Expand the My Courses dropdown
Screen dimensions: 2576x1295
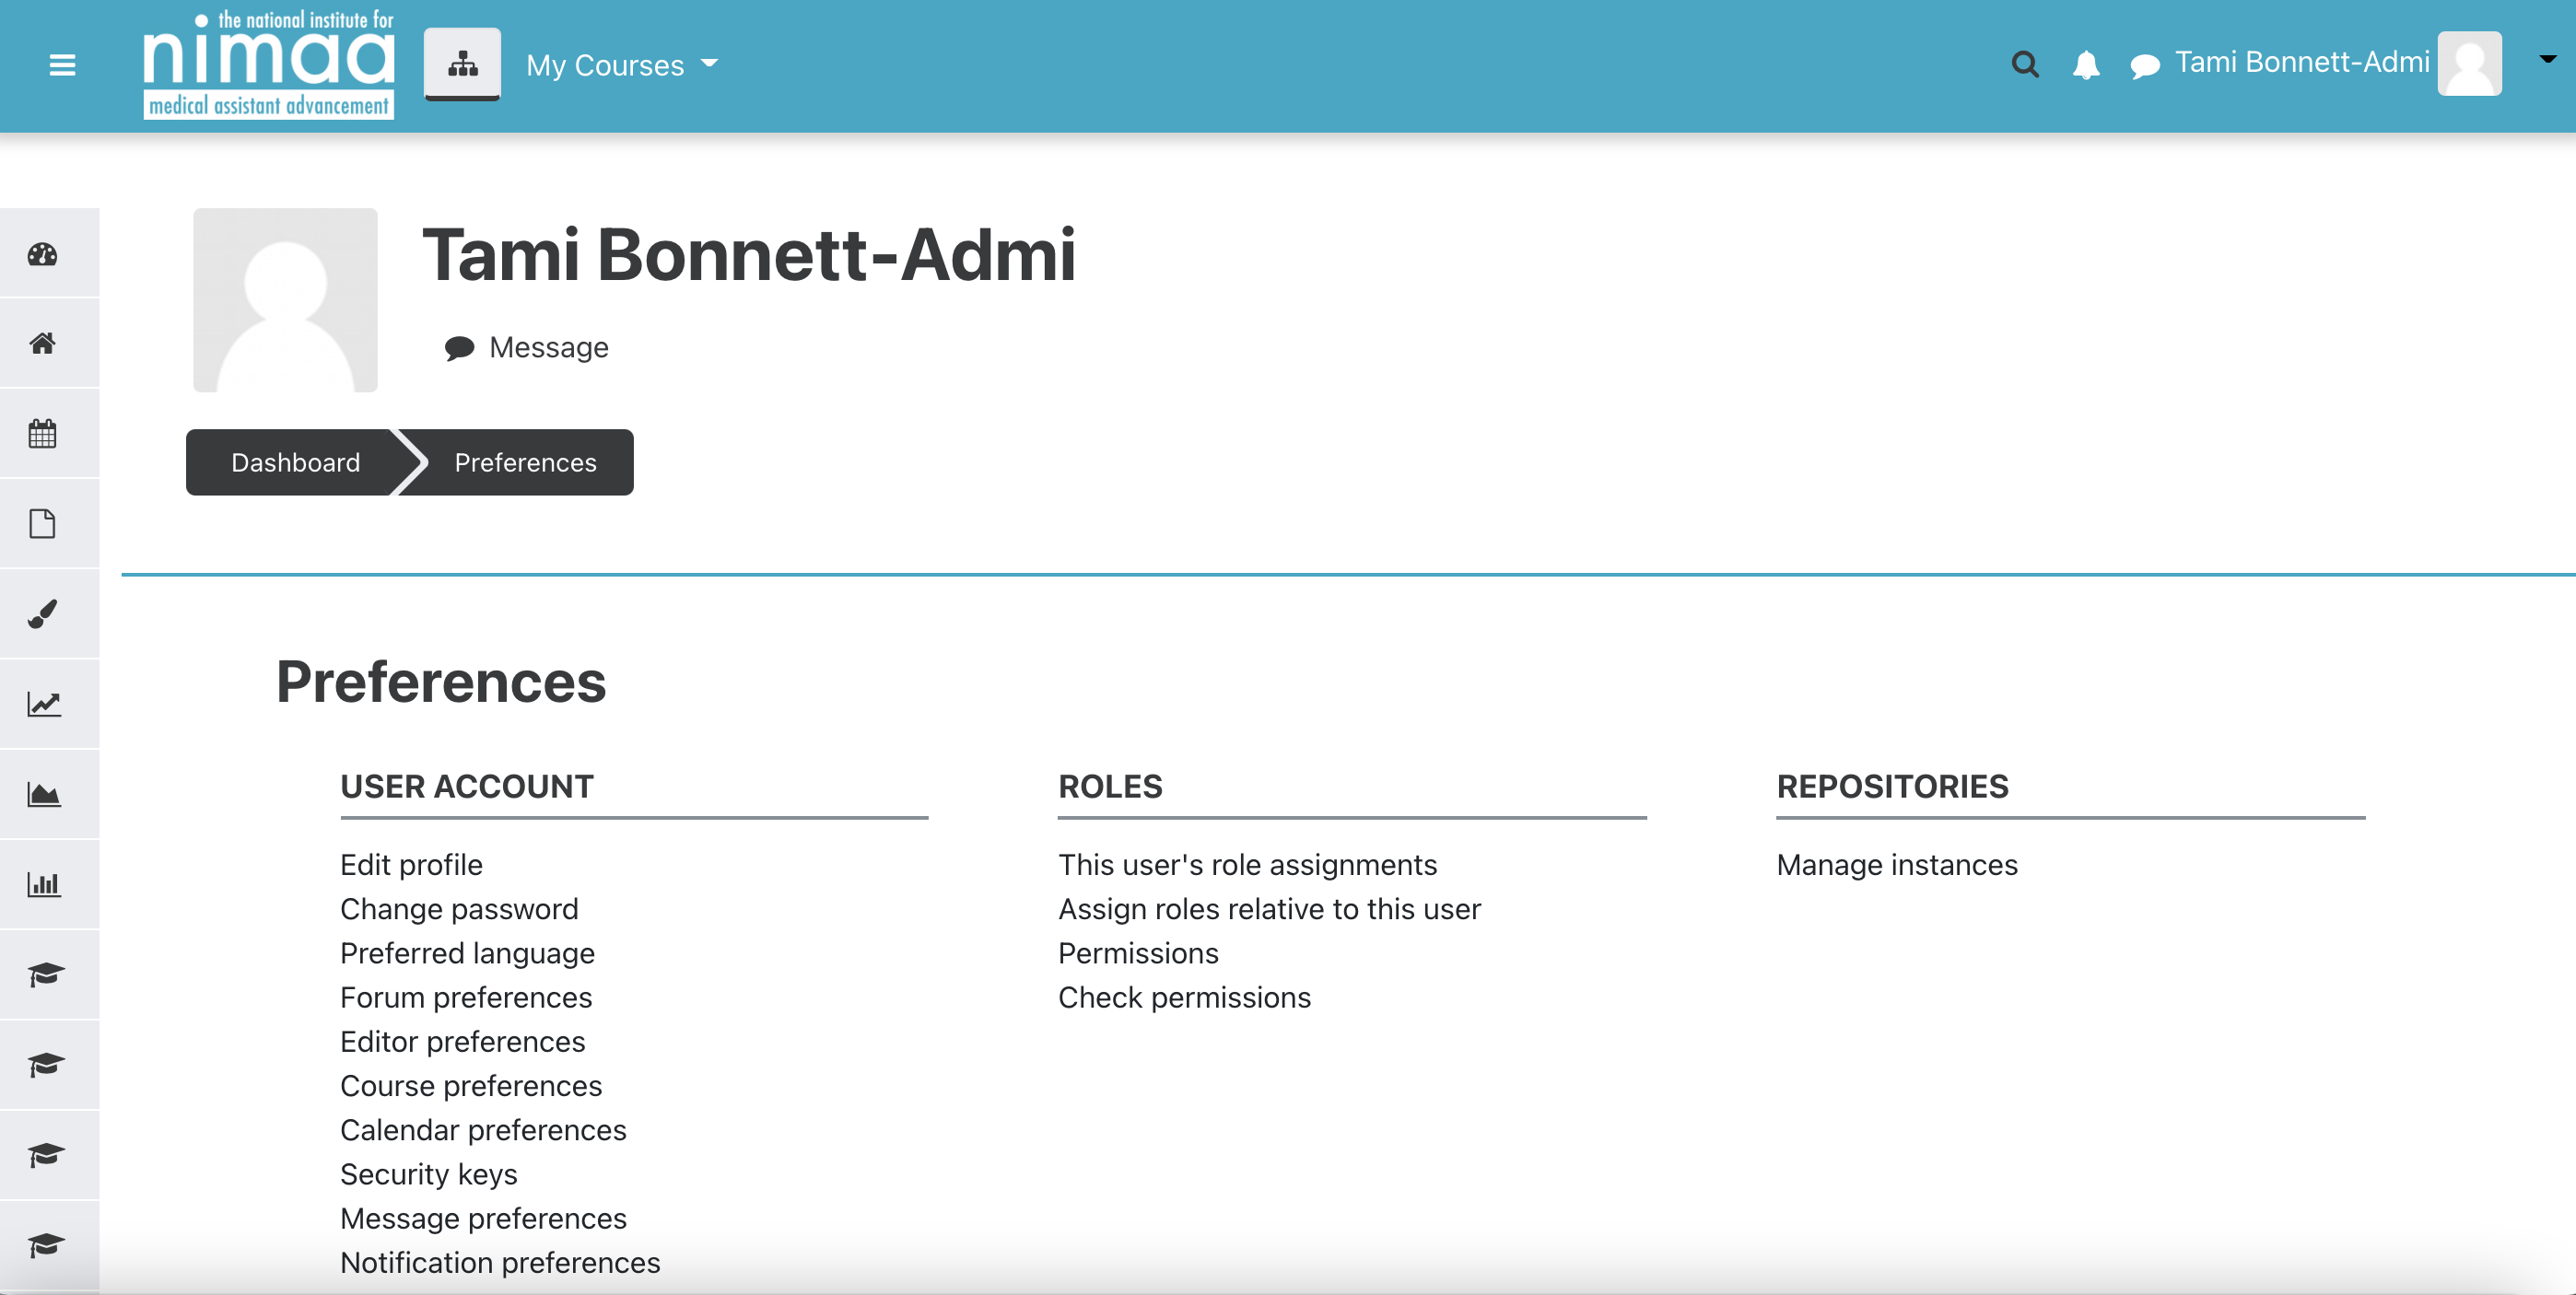point(622,65)
